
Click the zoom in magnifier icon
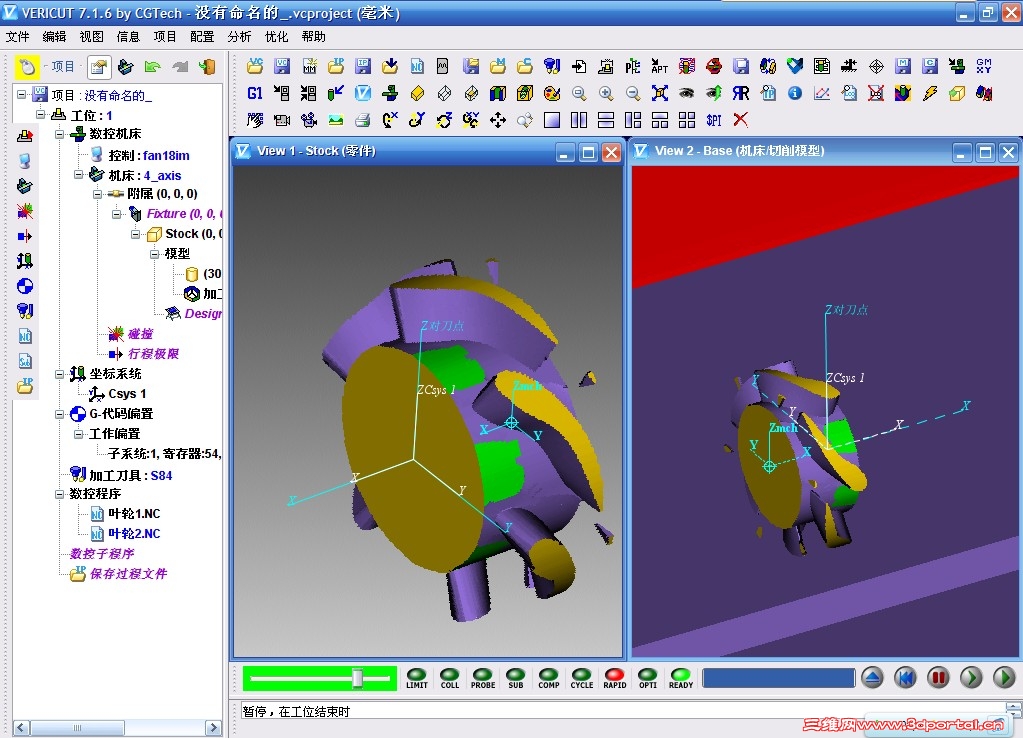click(606, 93)
